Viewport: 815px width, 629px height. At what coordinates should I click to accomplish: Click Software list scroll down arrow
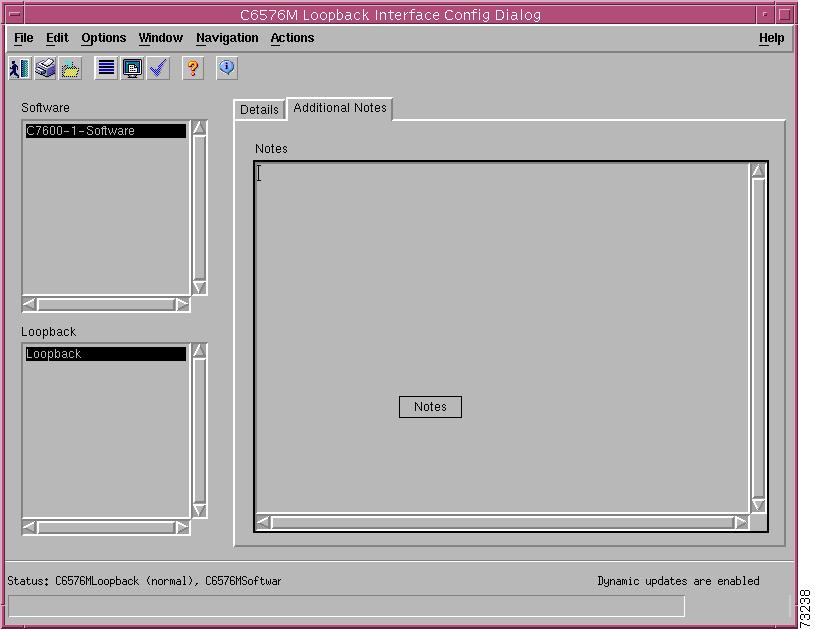coord(200,287)
